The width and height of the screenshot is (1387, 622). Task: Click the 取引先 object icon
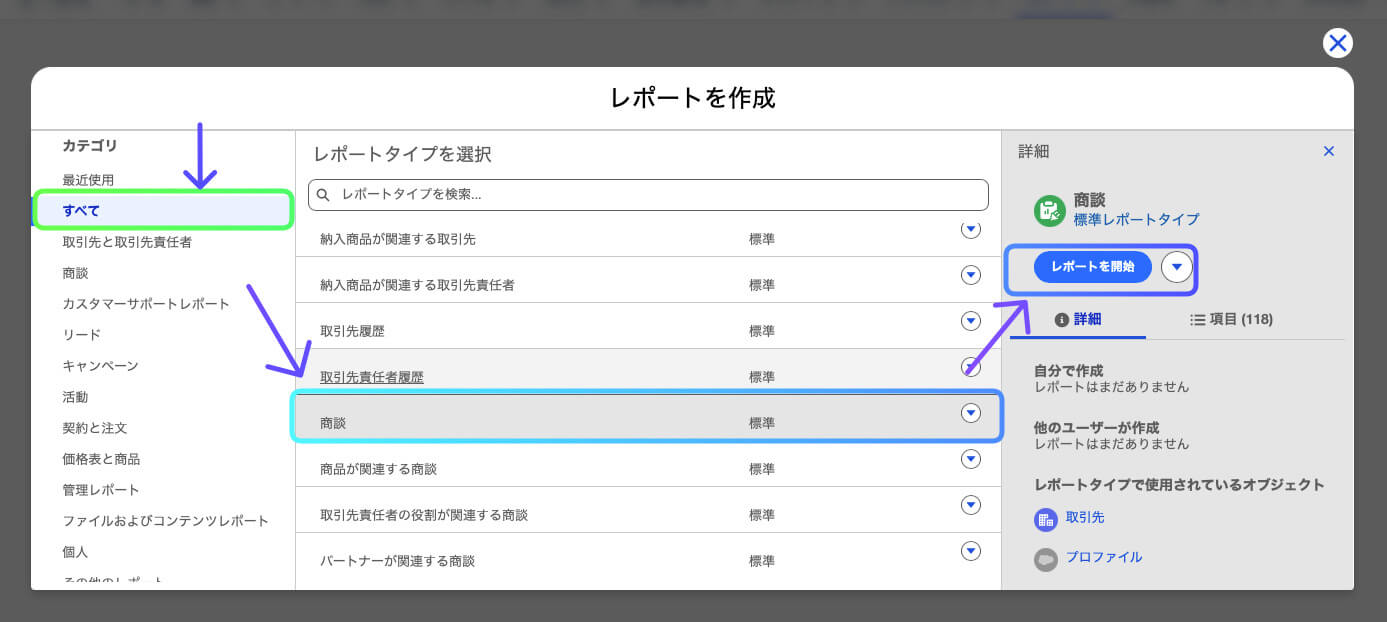[x=1046, y=519]
